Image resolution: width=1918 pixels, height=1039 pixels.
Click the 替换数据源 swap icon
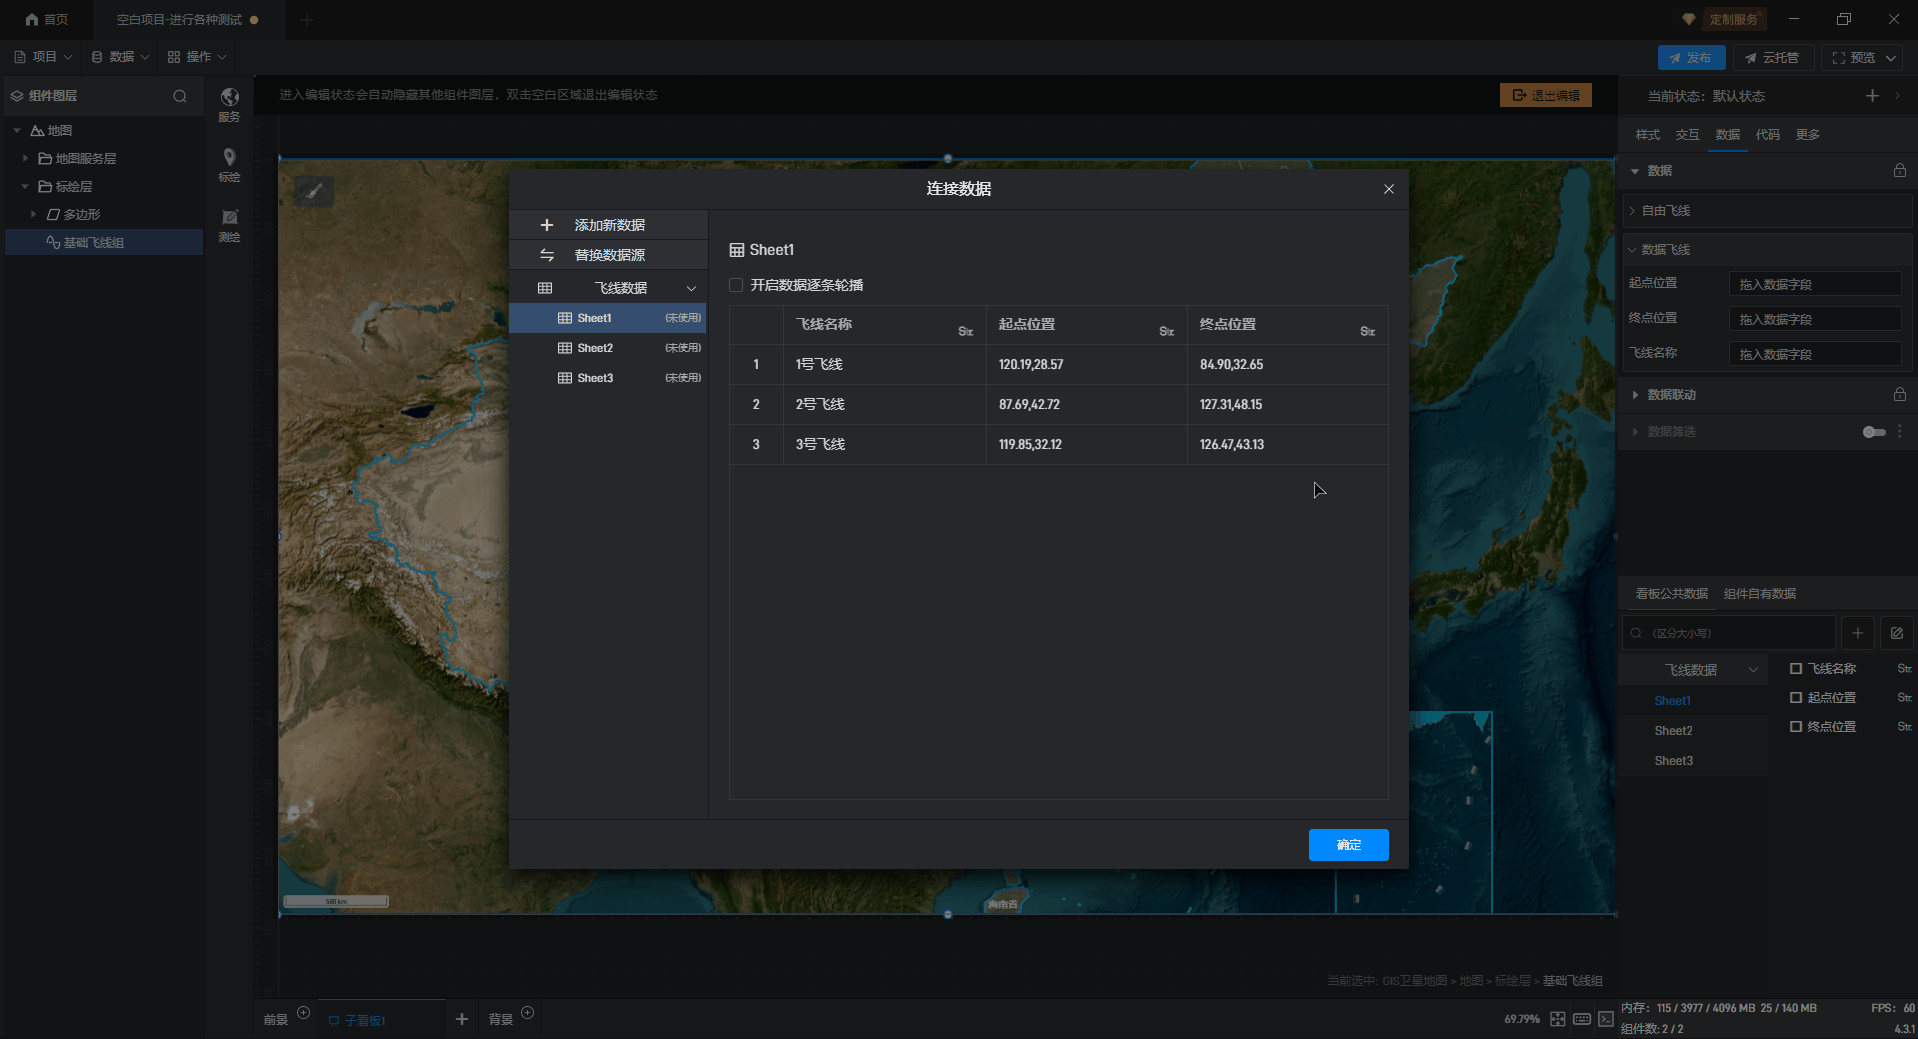point(546,255)
